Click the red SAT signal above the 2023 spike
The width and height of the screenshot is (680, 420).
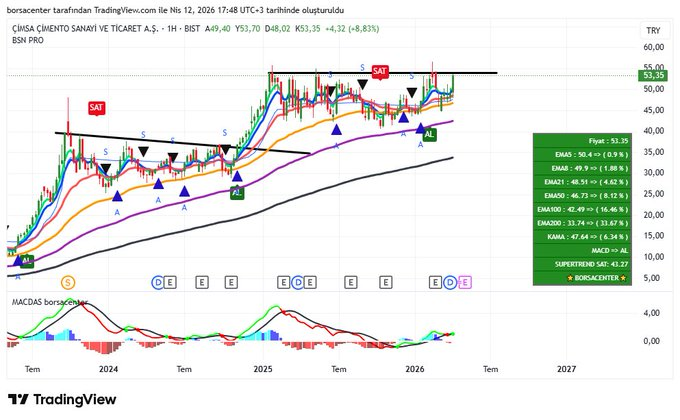tap(96, 107)
